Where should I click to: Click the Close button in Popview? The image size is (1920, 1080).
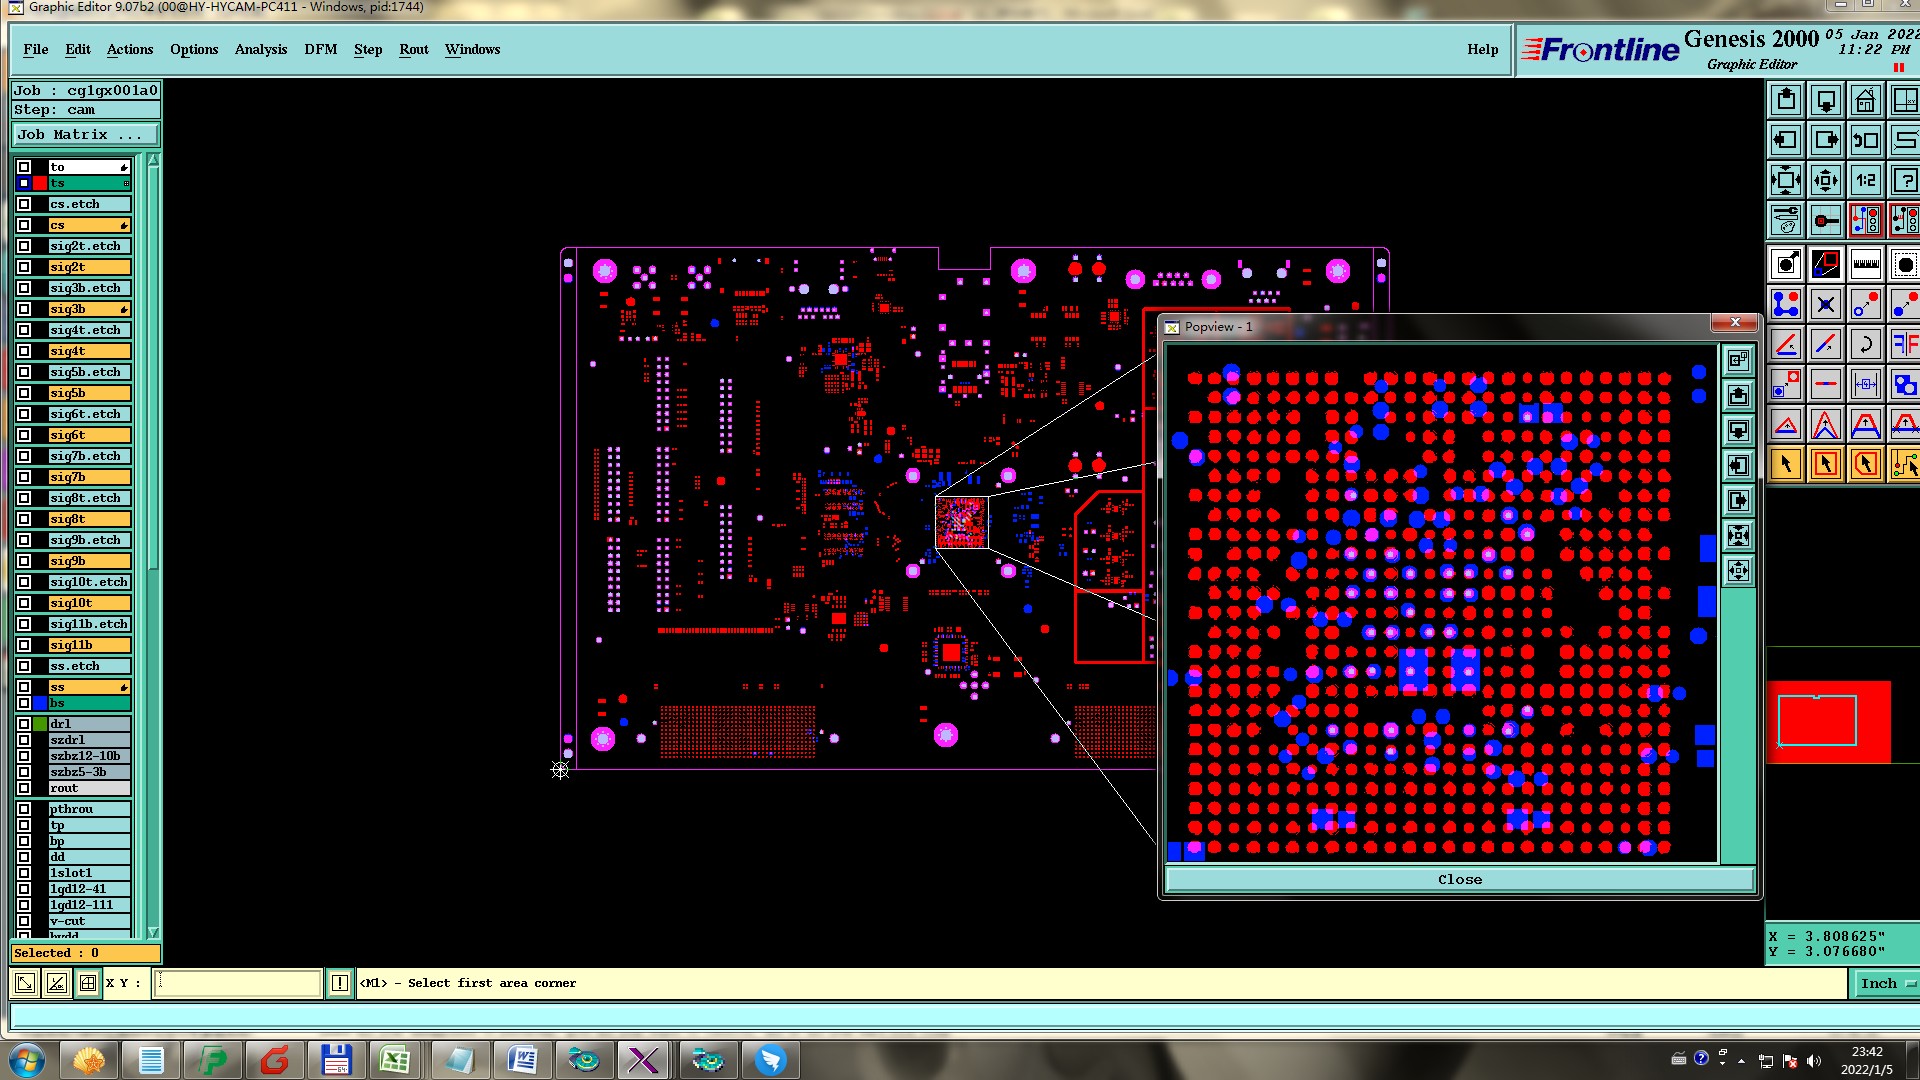pyautogui.click(x=1459, y=880)
